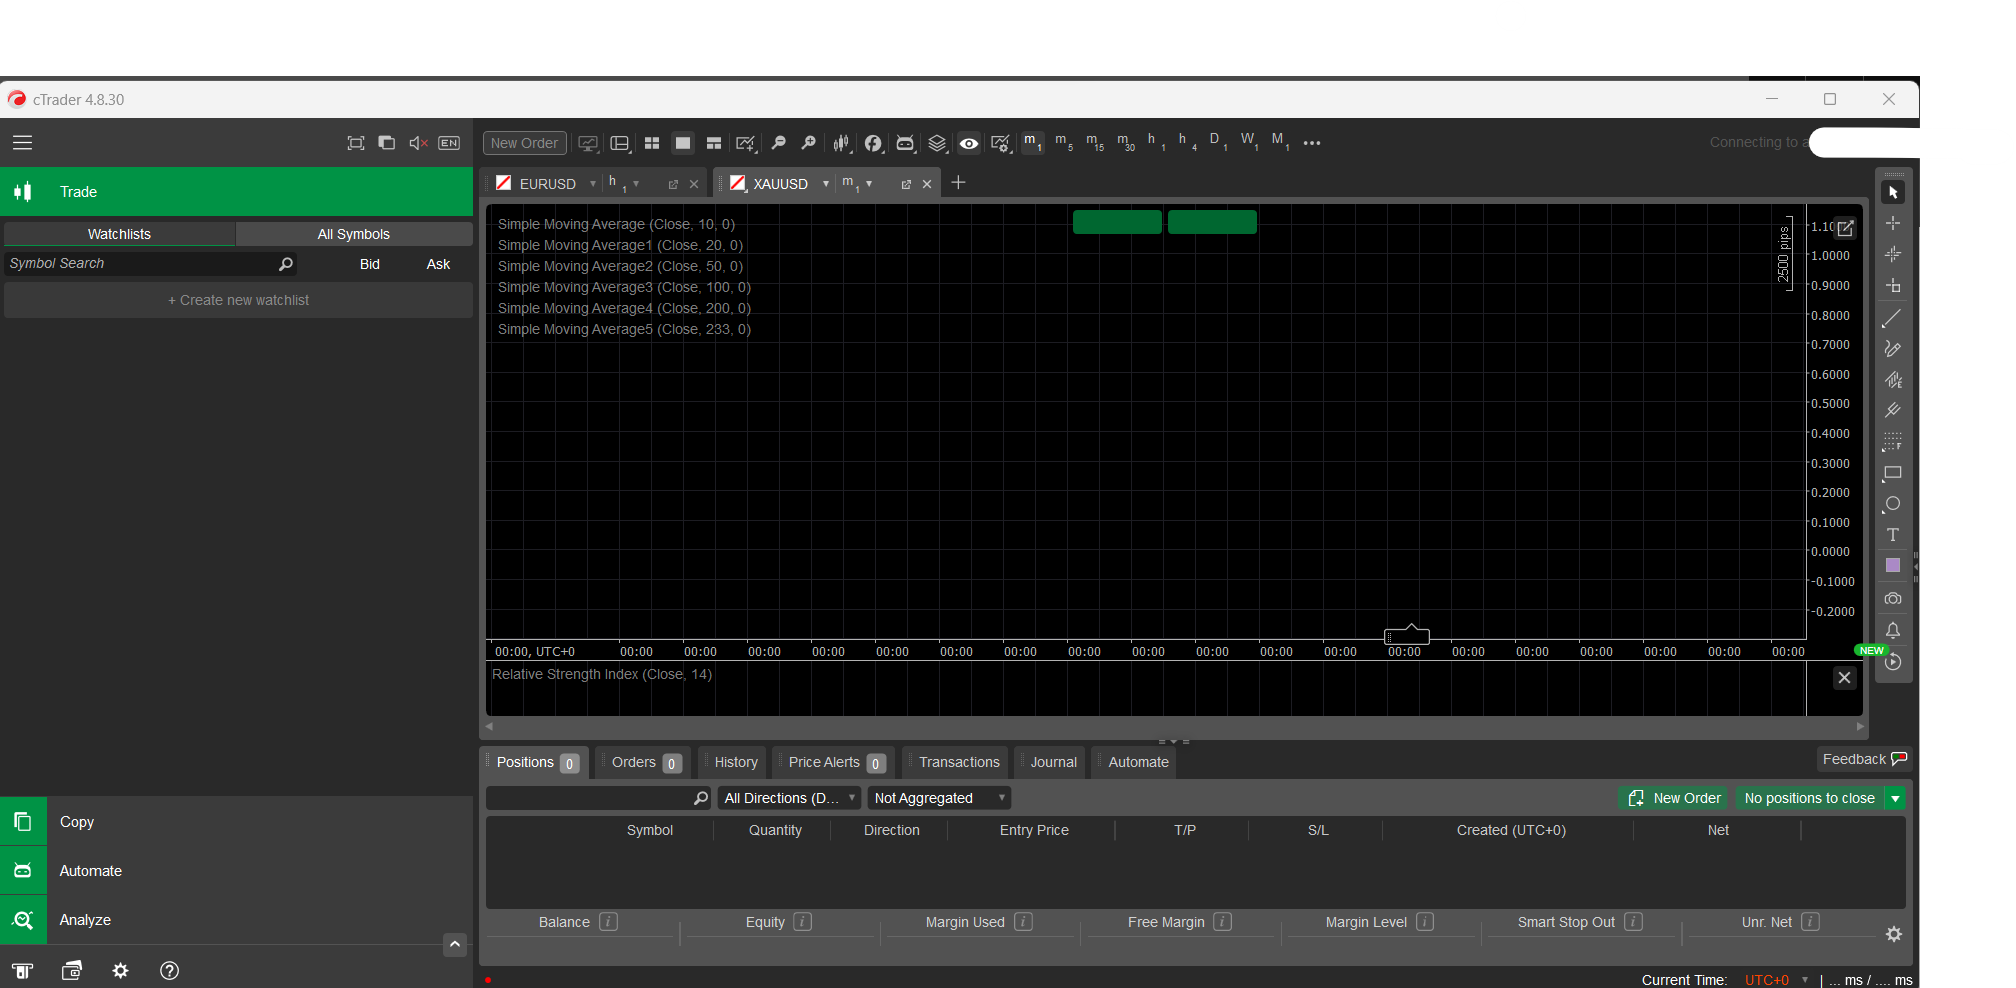Open the help question mark
Viewport: 2016px width, 988px height.
coord(170,971)
